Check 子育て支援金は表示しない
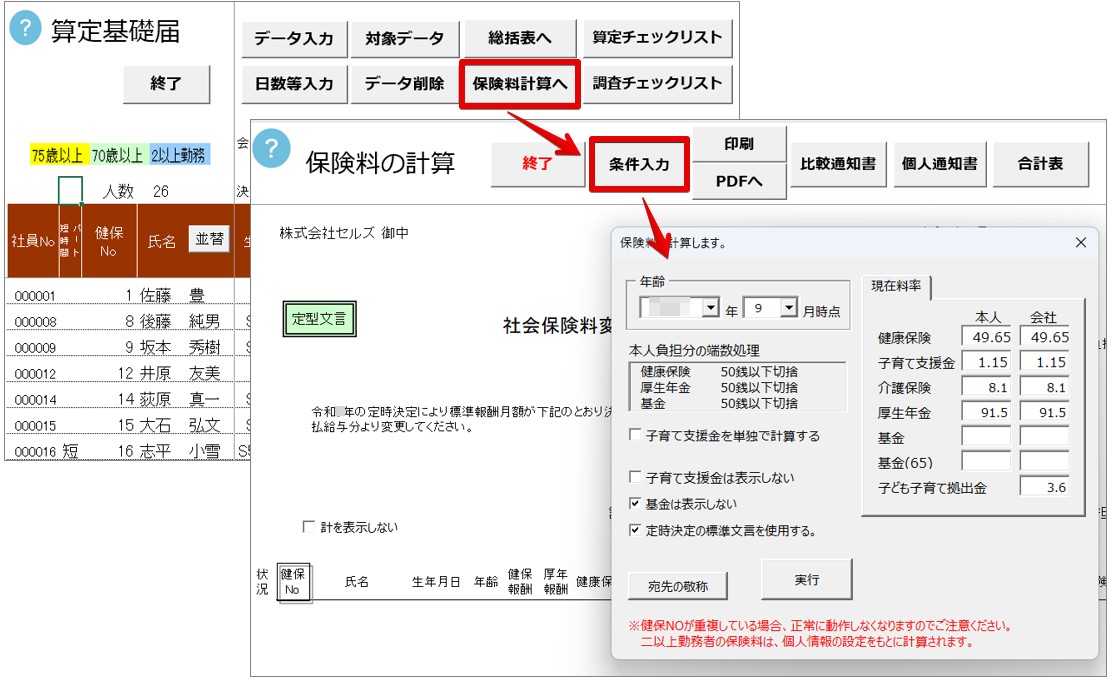 click(x=635, y=477)
